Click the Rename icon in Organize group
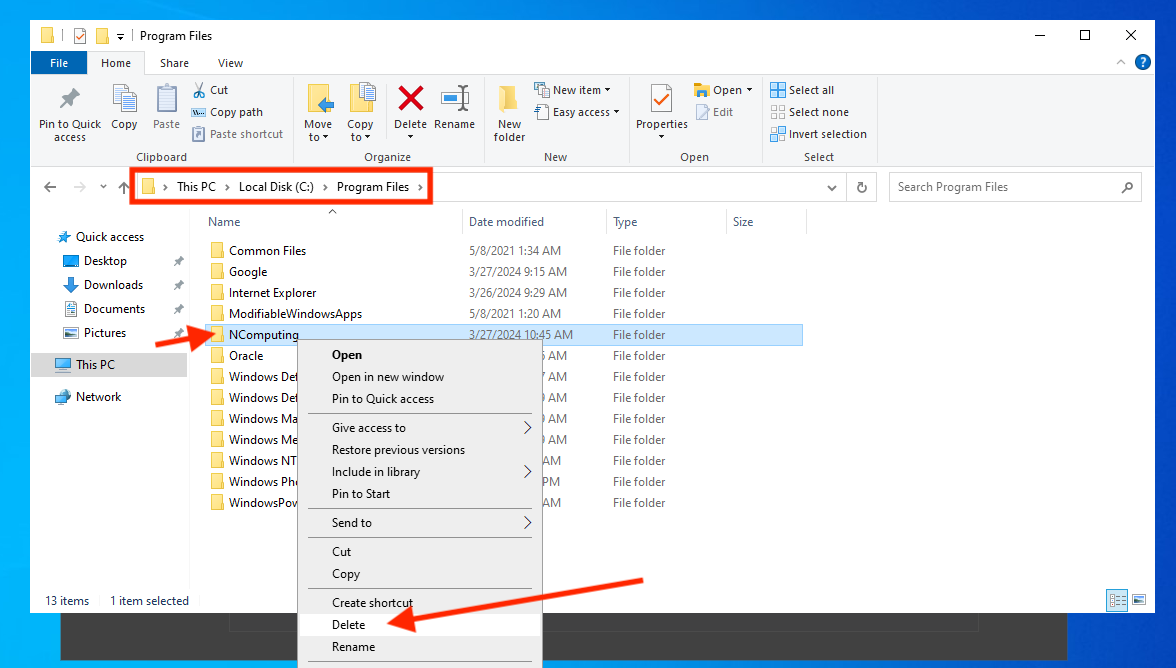 click(x=454, y=98)
